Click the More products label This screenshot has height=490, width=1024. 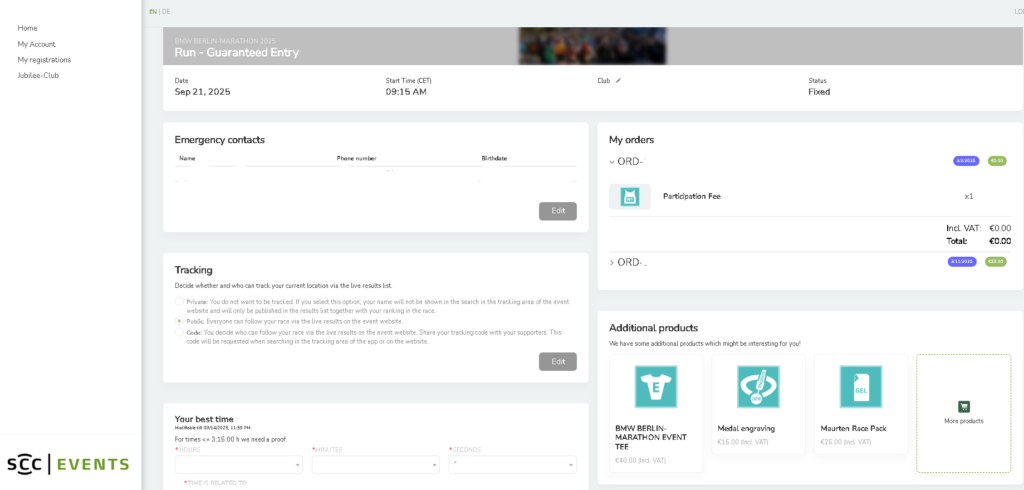[964, 421]
